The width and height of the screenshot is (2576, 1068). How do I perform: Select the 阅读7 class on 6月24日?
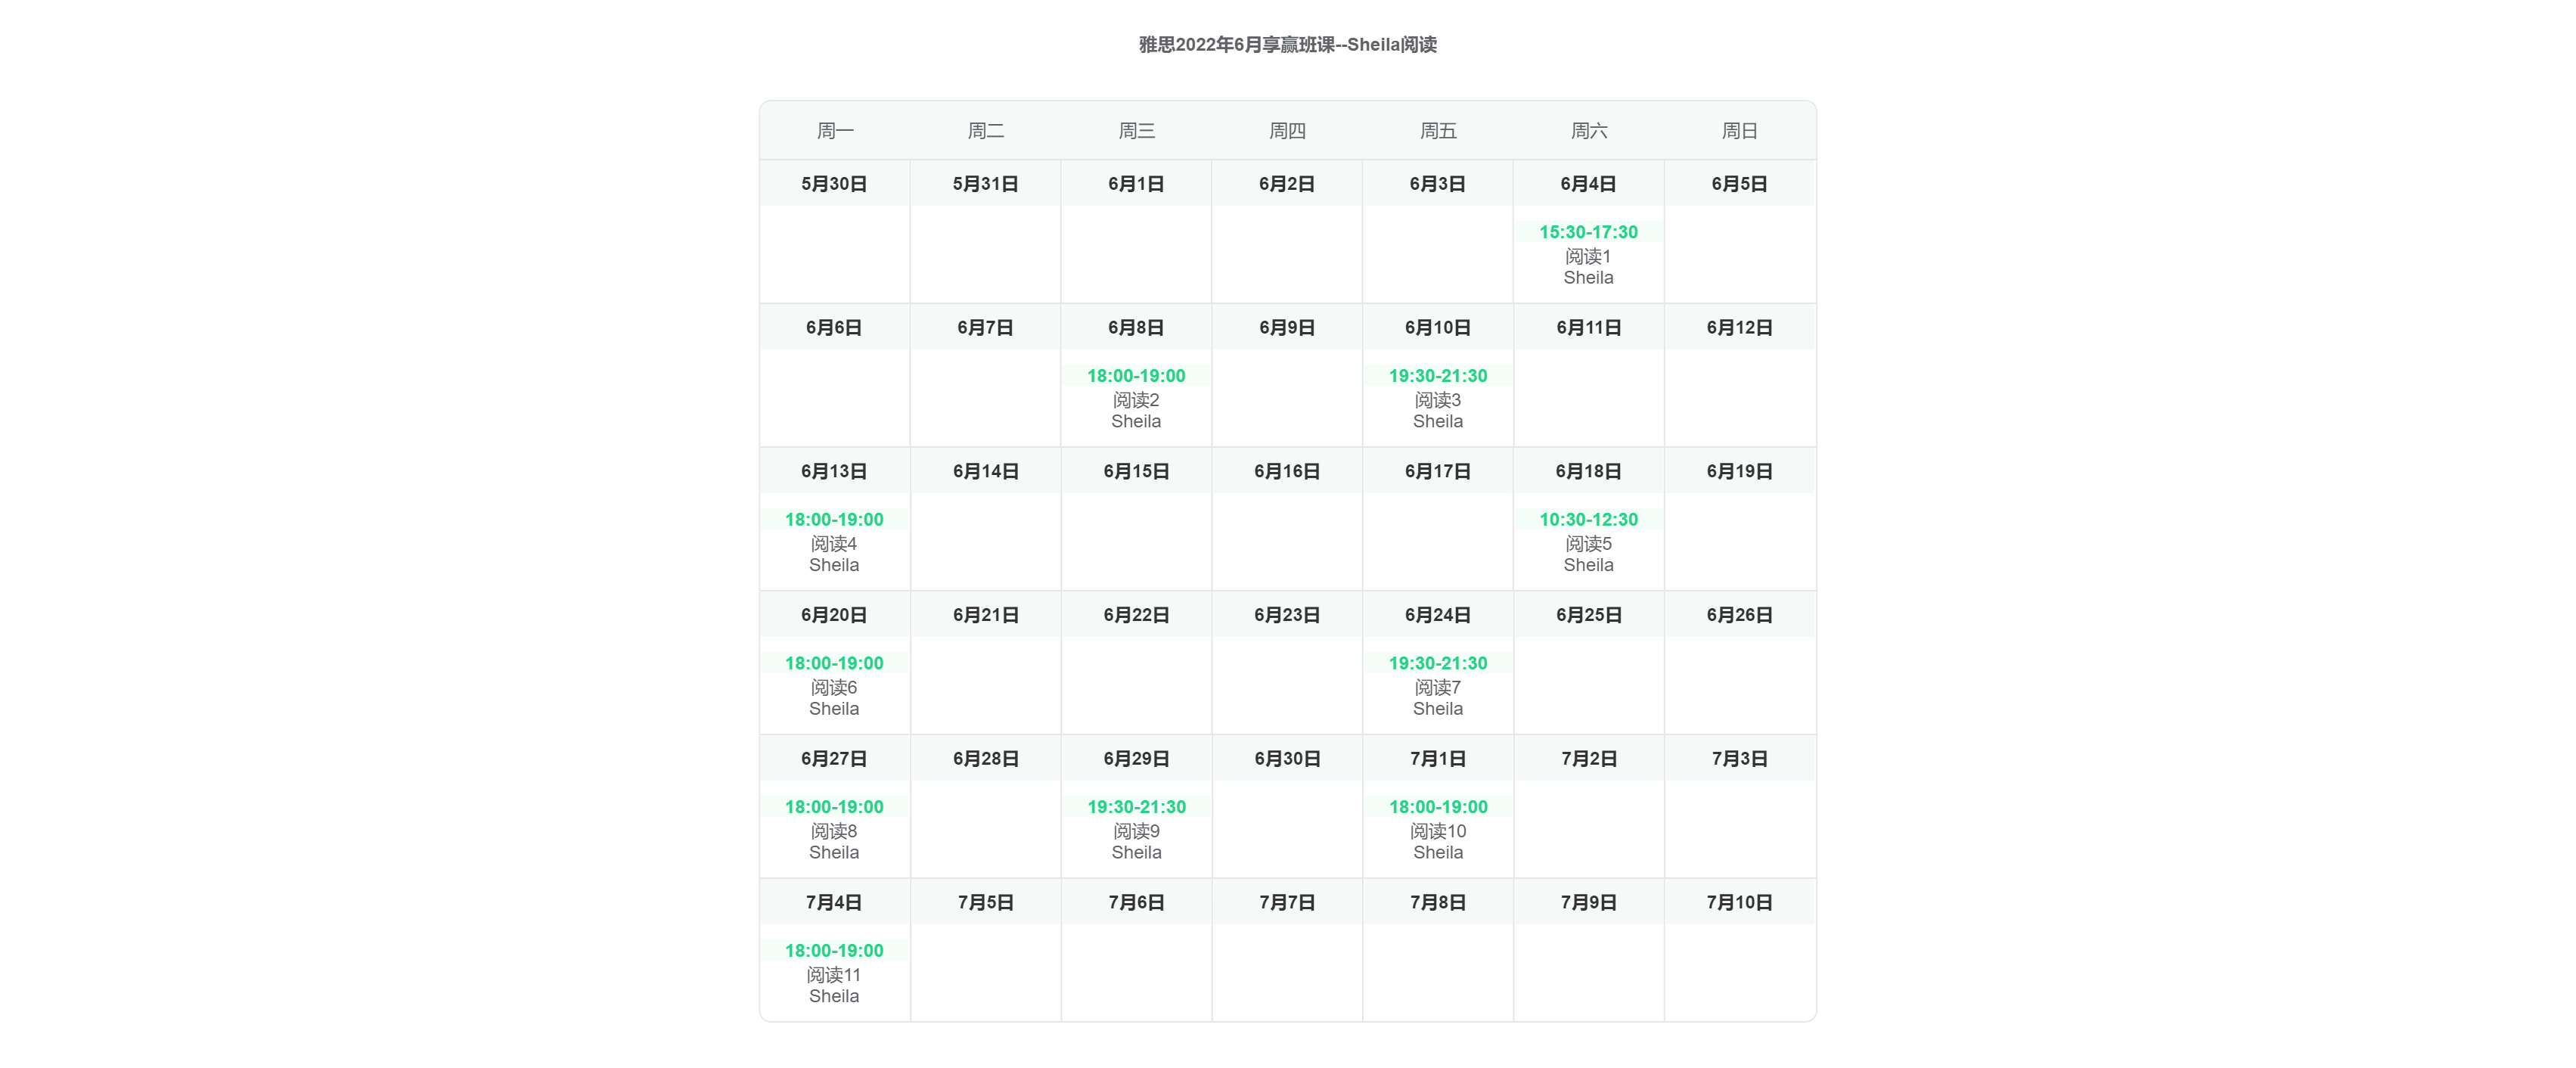pos(1438,686)
